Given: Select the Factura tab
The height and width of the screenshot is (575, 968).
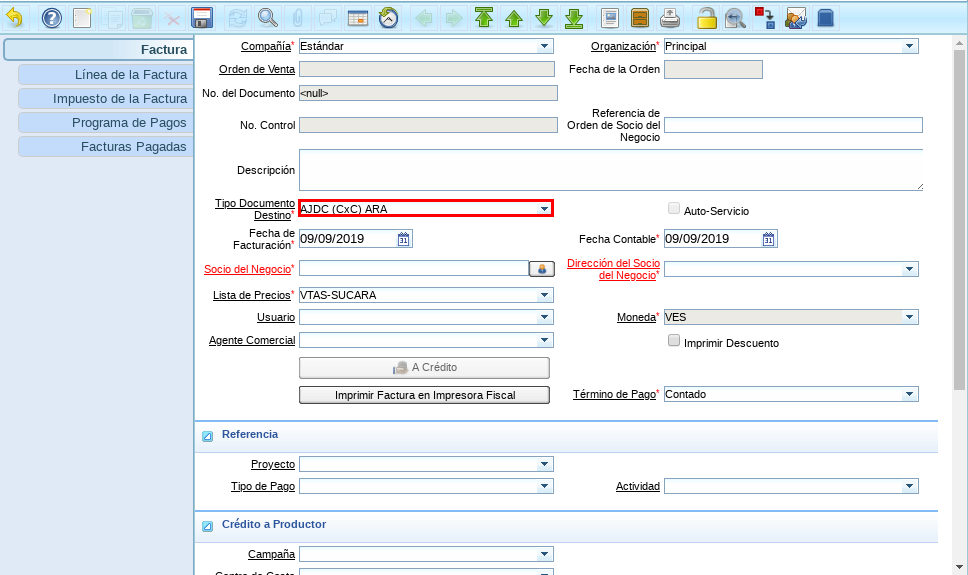Looking at the screenshot, I should pyautogui.click(x=99, y=49).
